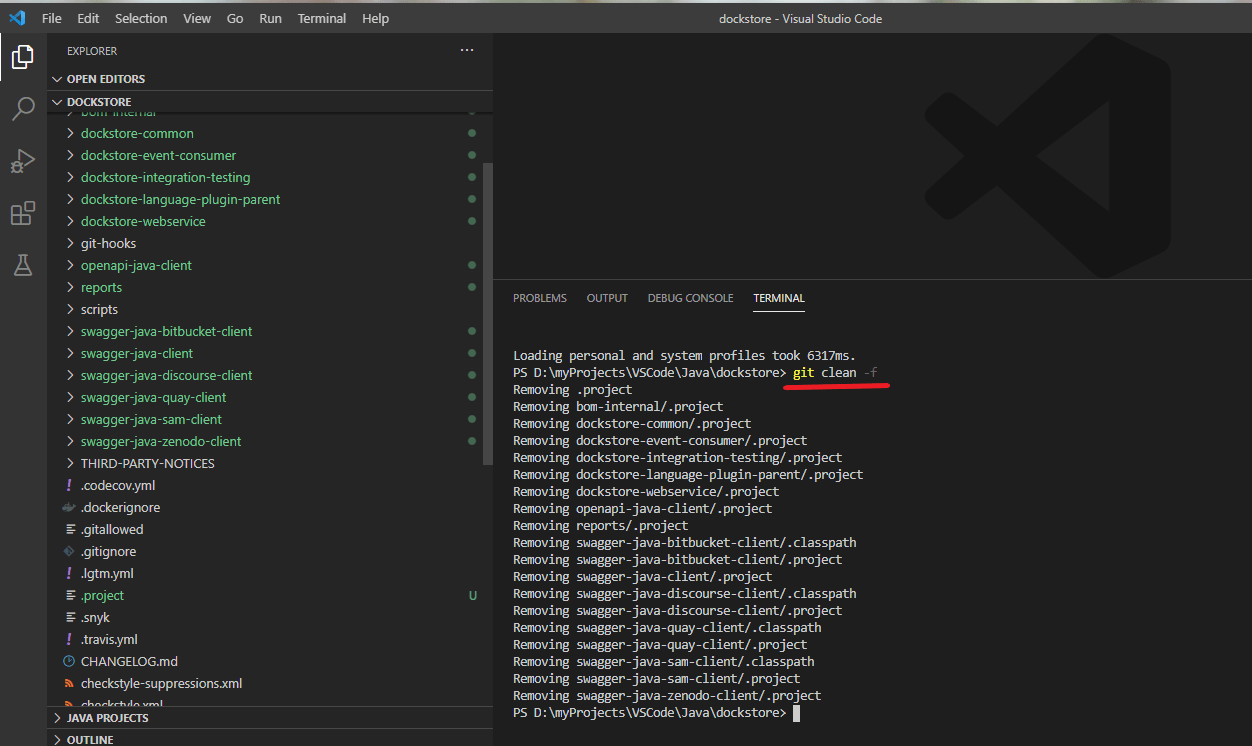
Task: Open the Explorer view in activity bar
Action: point(23,57)
